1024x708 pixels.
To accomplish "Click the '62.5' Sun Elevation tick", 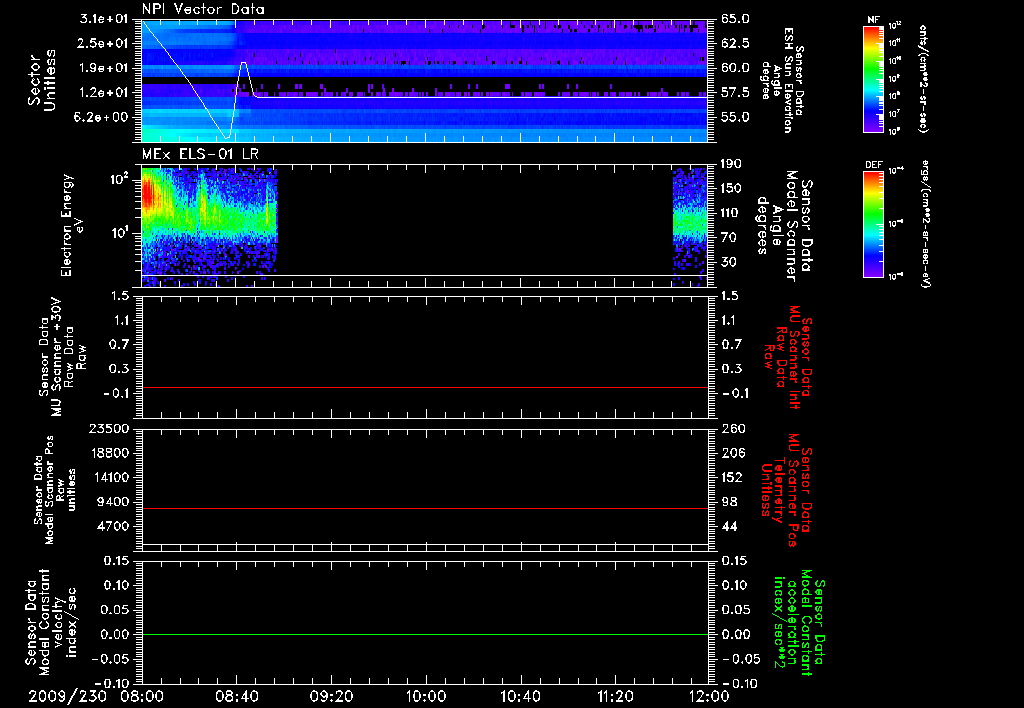I will [x=735, y=43].
